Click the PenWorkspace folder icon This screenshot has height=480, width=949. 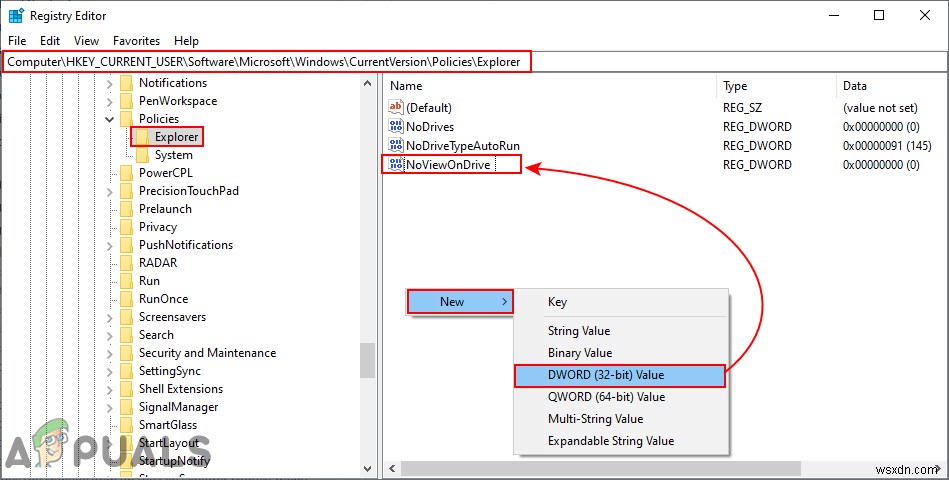[126, 101]
